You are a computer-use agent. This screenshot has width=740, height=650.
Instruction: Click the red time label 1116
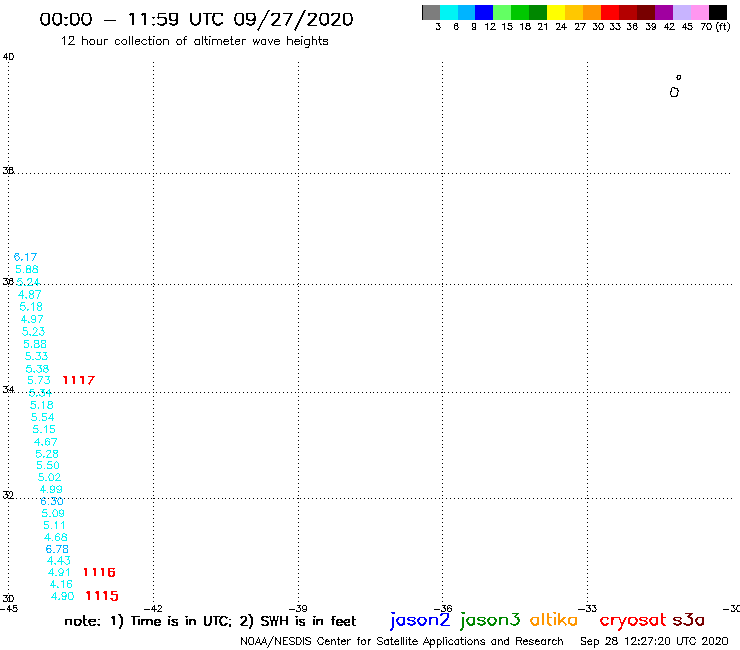[99, 572]
